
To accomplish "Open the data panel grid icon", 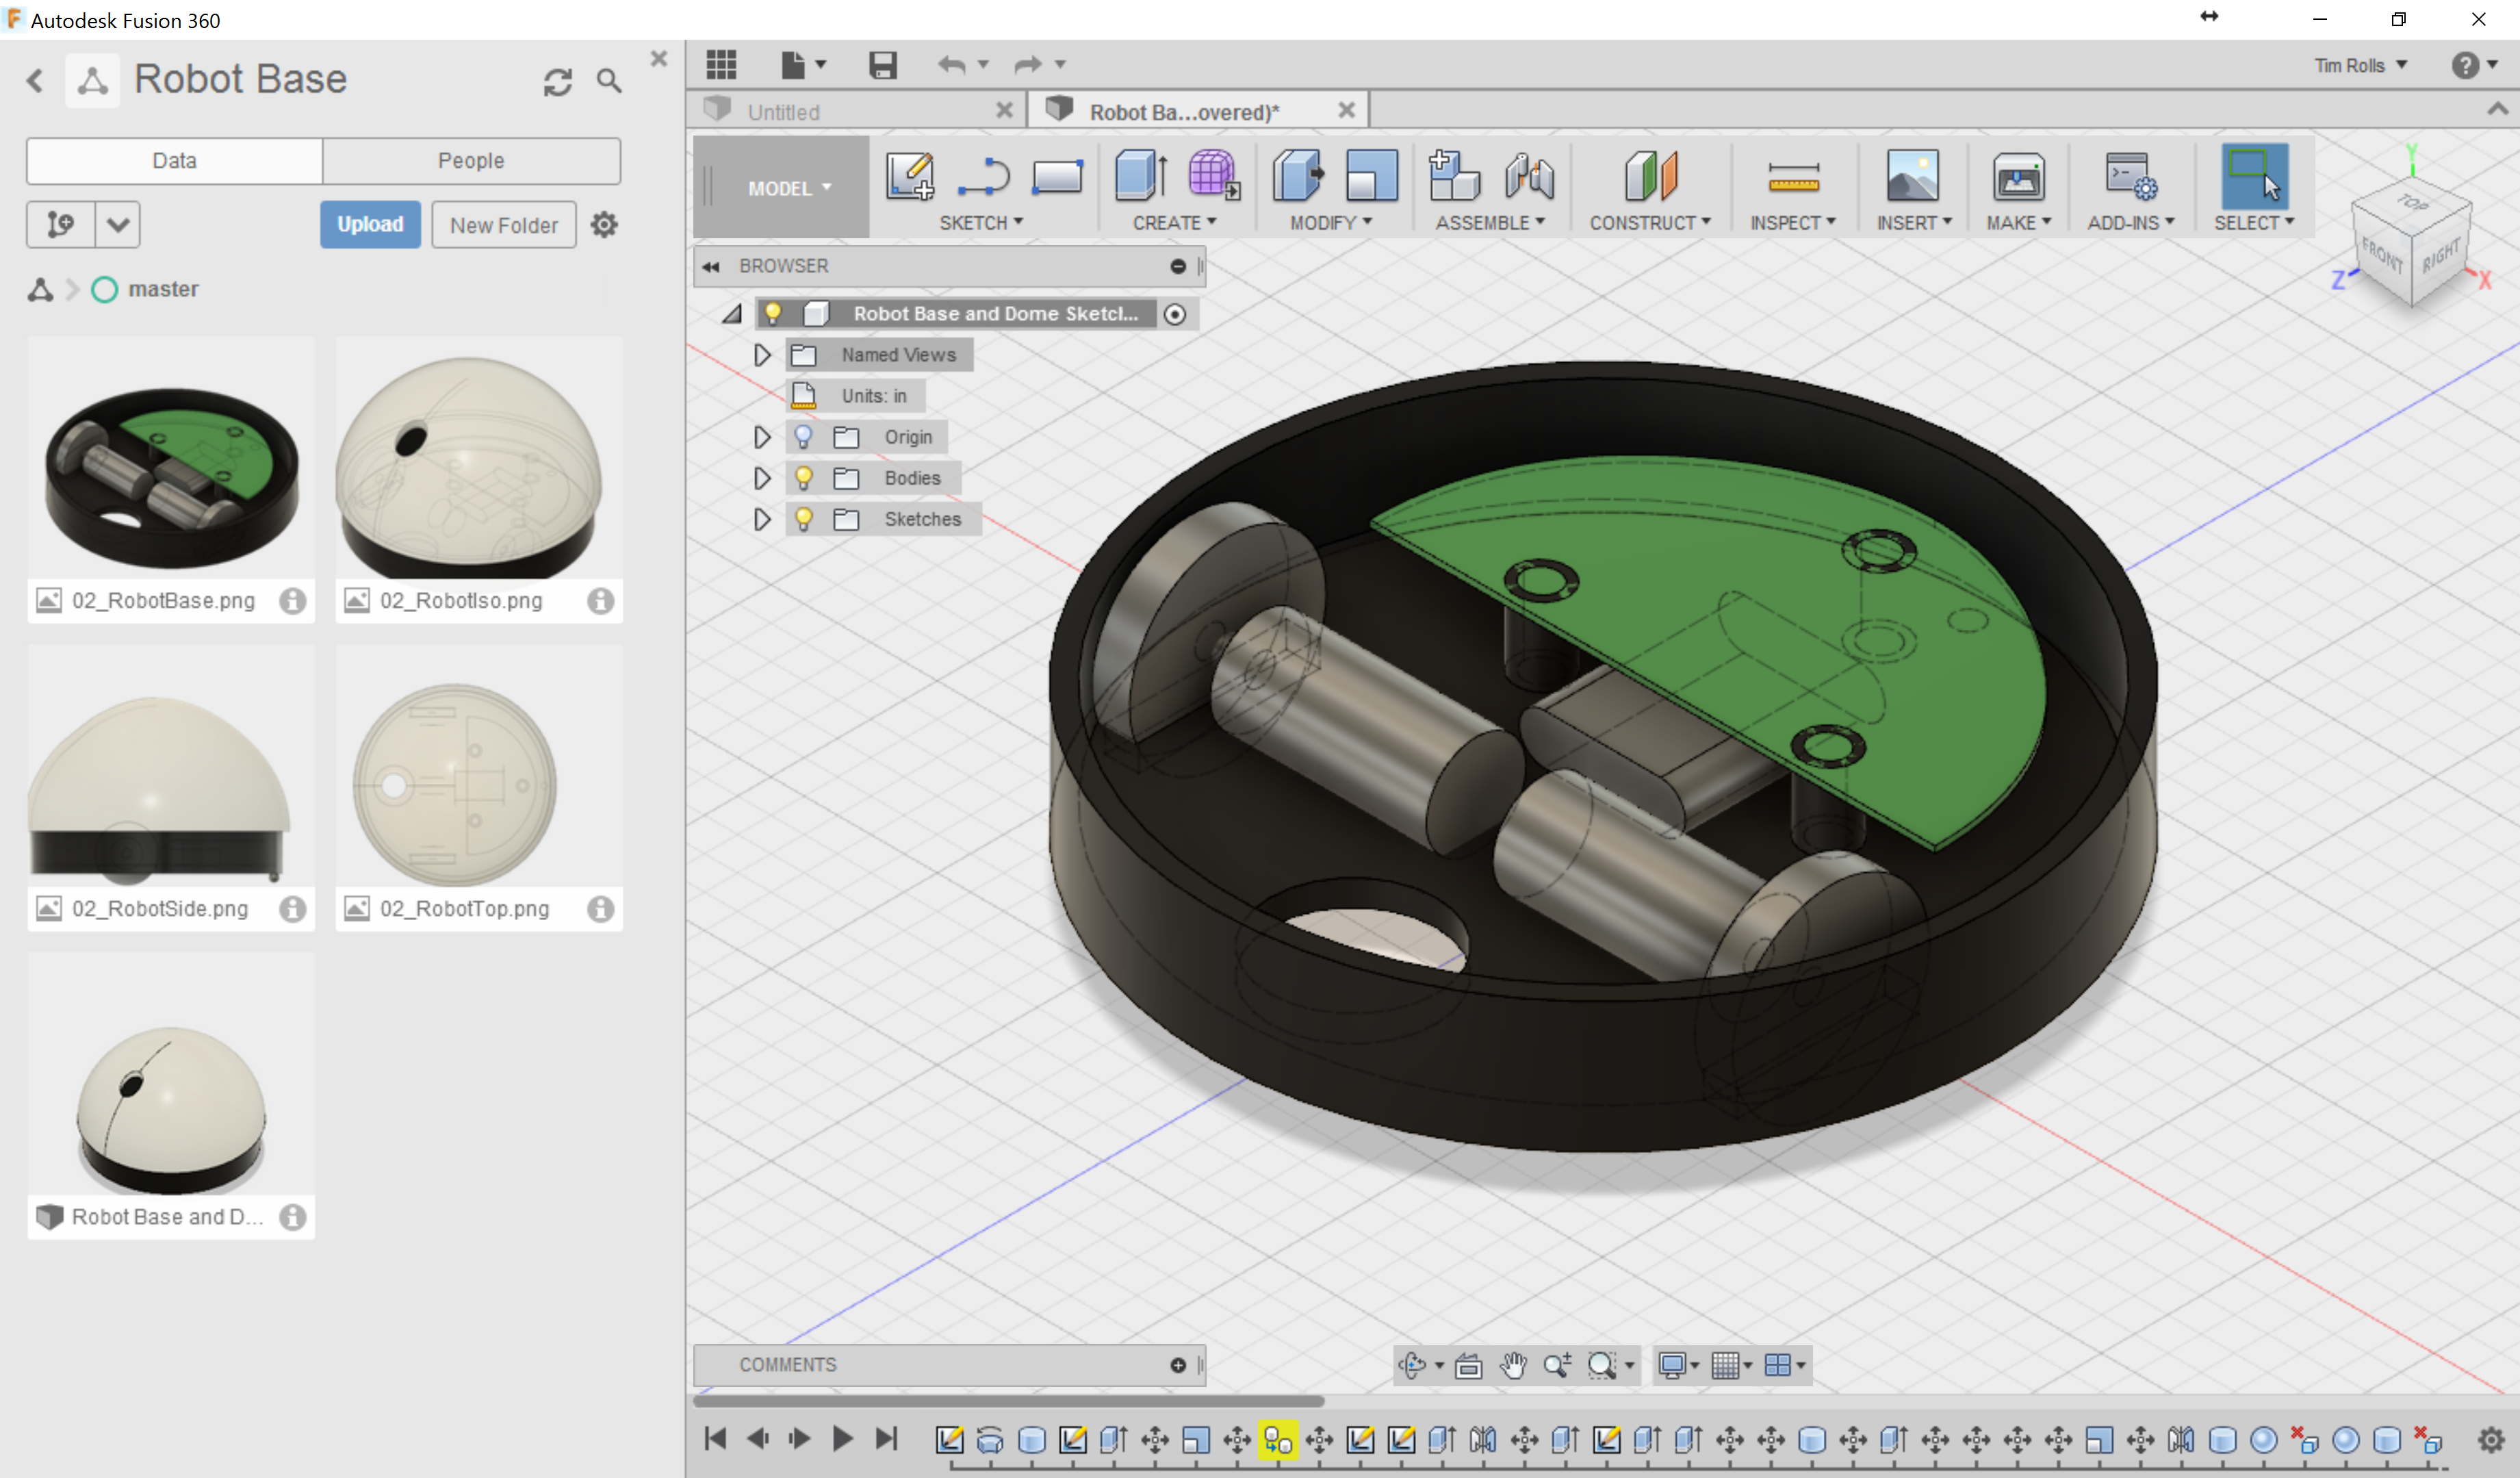I will (721, 65).
